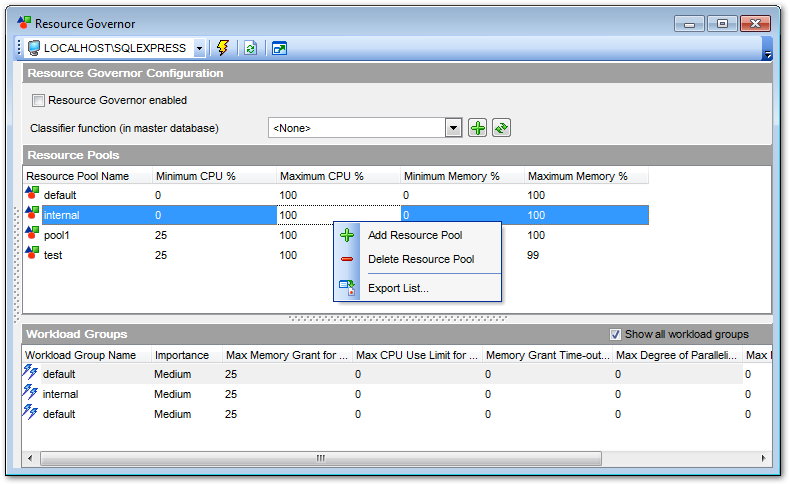
Task: Sort by Resource Pool Name column header
Action: [x=88, y=176]
